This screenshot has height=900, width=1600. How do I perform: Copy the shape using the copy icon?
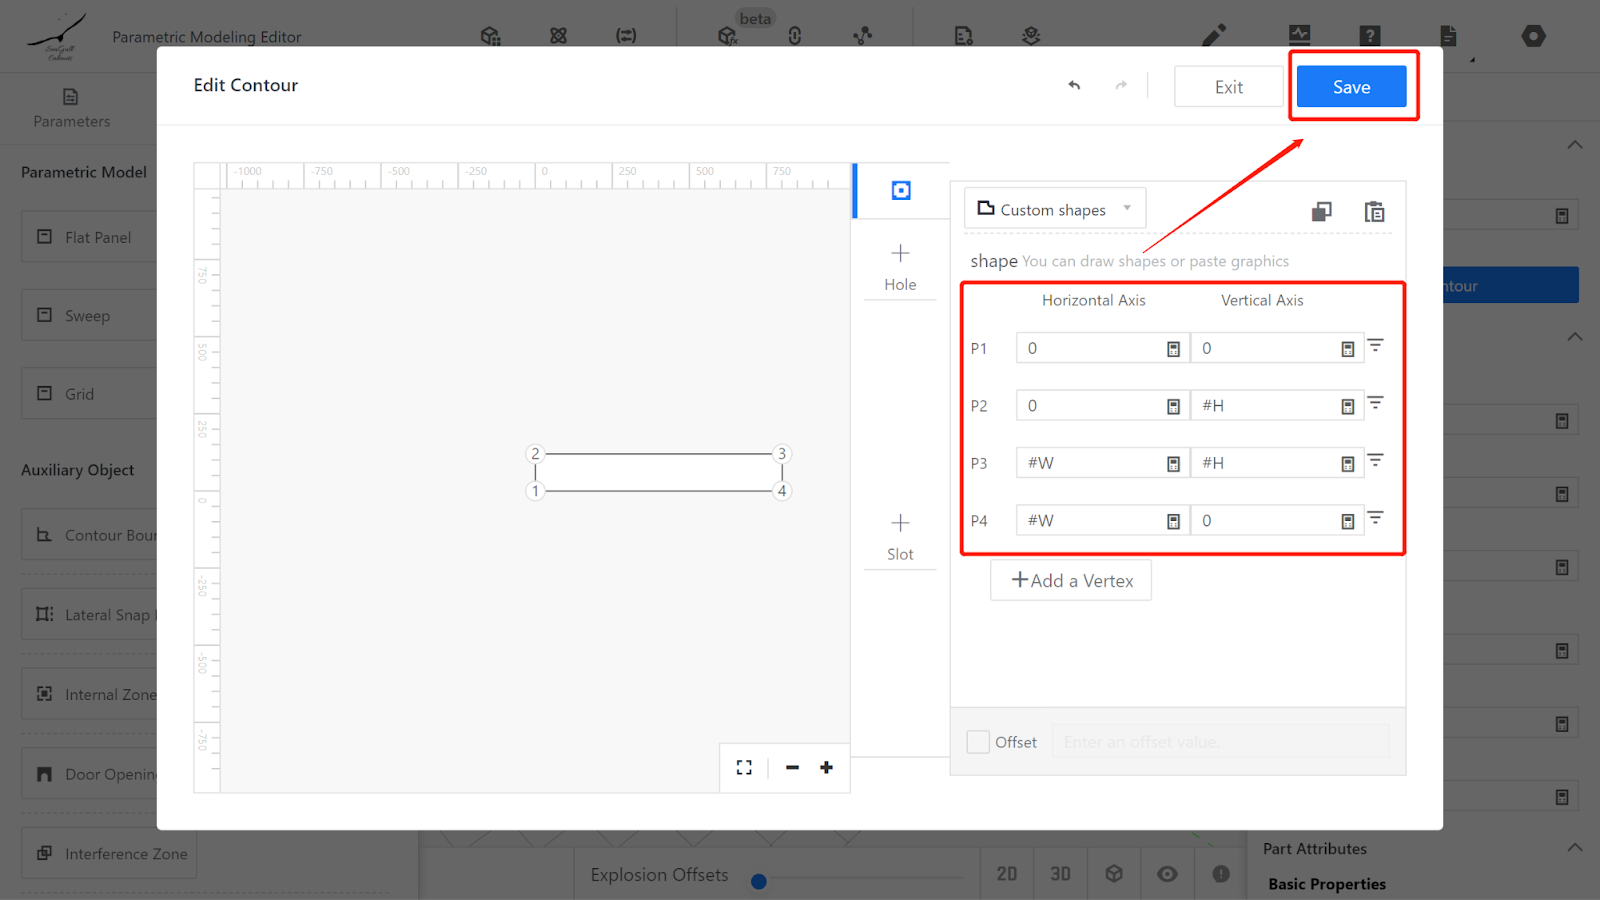pos(1321,211)
